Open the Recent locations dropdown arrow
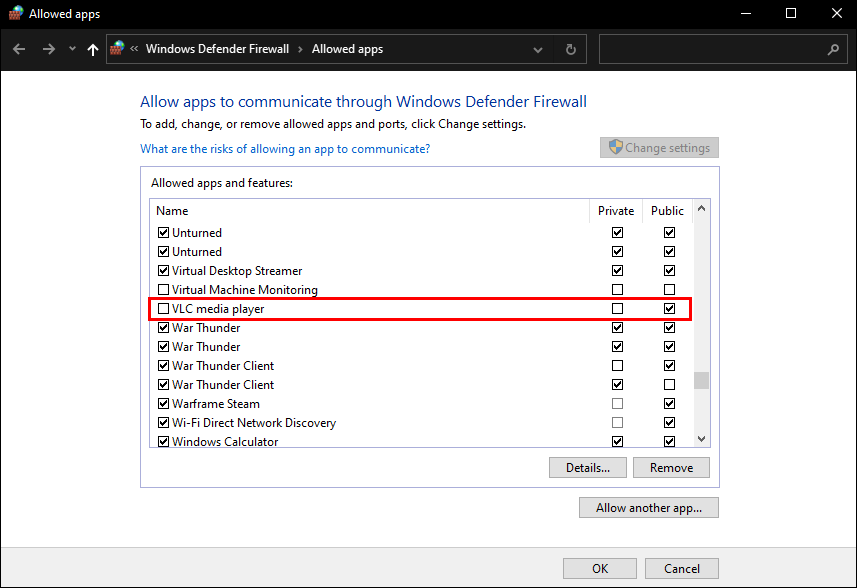This screenshot has width=857, height=588. pos(72,49)
